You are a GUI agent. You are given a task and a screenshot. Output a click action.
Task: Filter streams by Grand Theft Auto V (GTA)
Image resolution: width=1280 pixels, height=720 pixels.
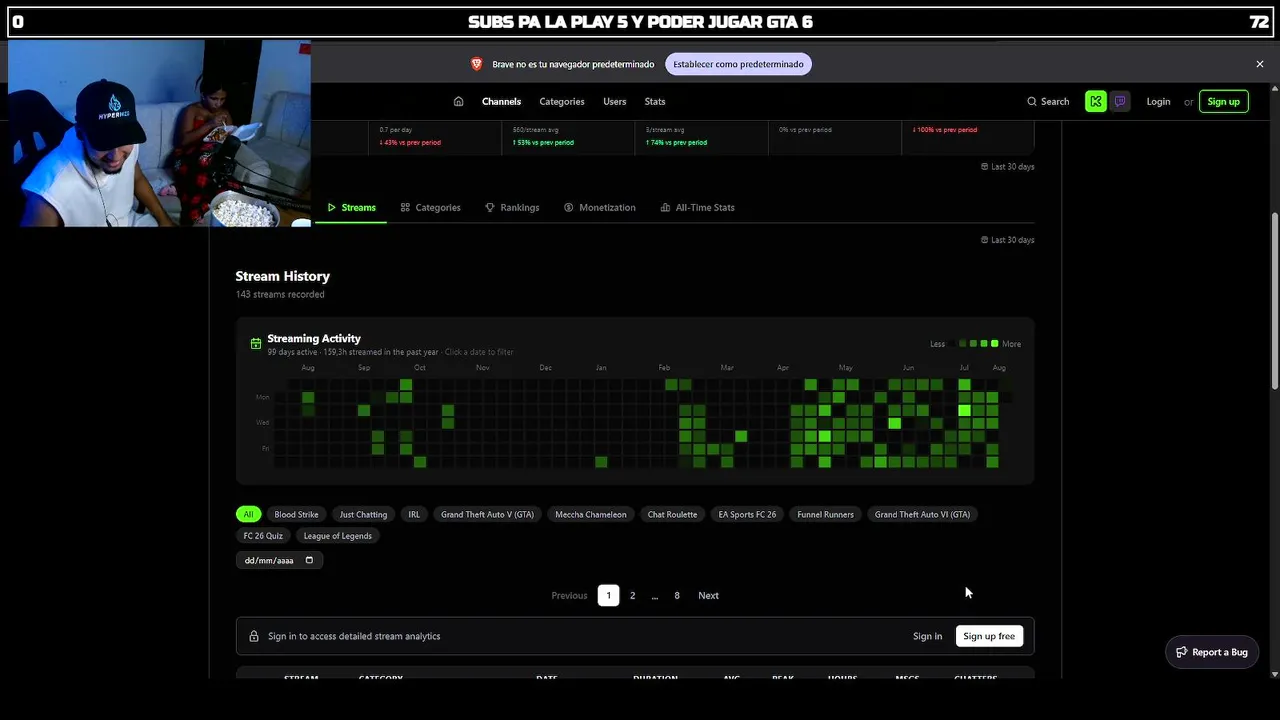(x=487, y=514)
